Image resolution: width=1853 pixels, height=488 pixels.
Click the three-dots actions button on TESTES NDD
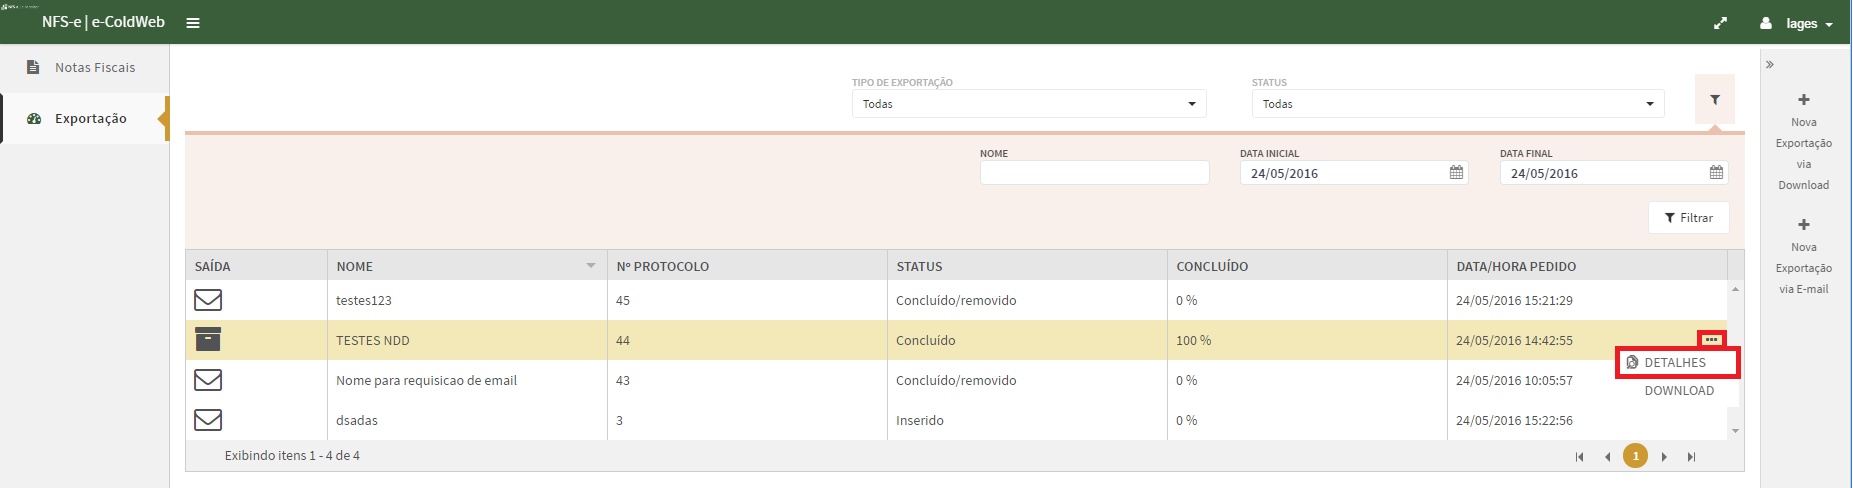[x=1711, y=340]
